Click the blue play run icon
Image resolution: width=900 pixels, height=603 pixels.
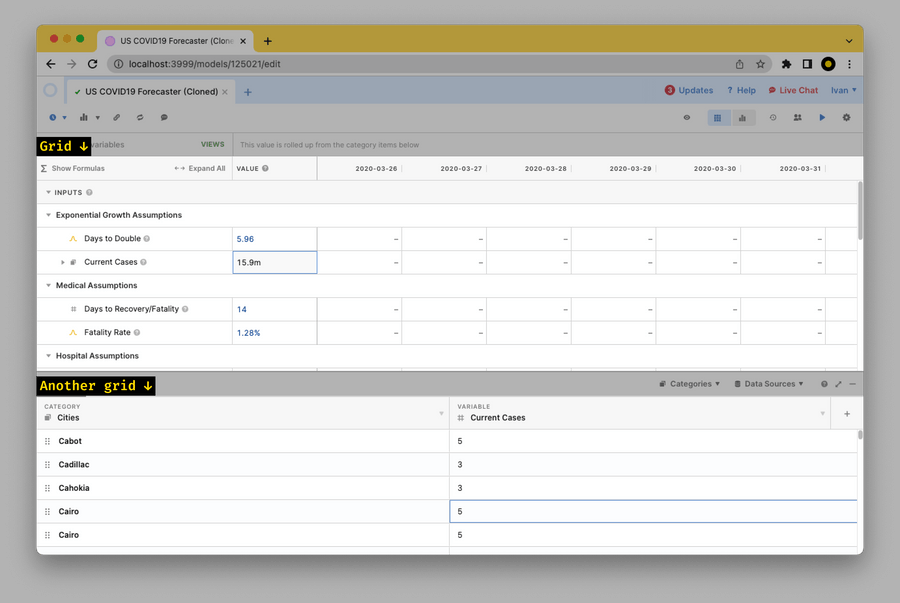coord(822,118)
